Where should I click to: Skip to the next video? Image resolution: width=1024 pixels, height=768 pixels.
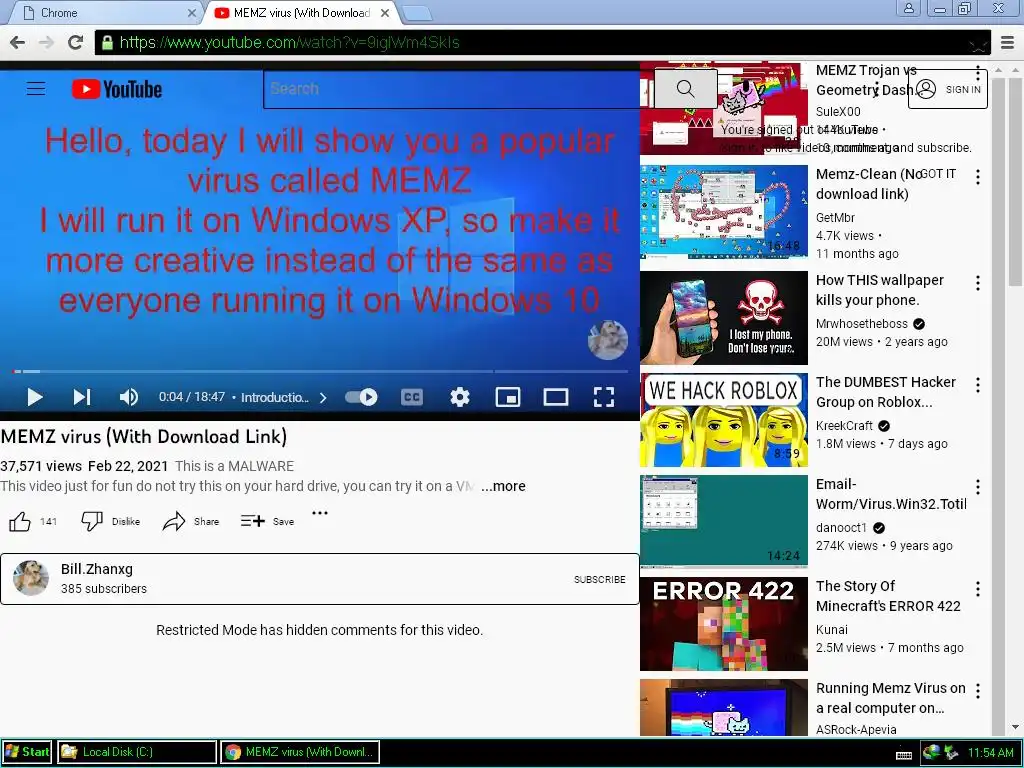click(x=82, y=397)
